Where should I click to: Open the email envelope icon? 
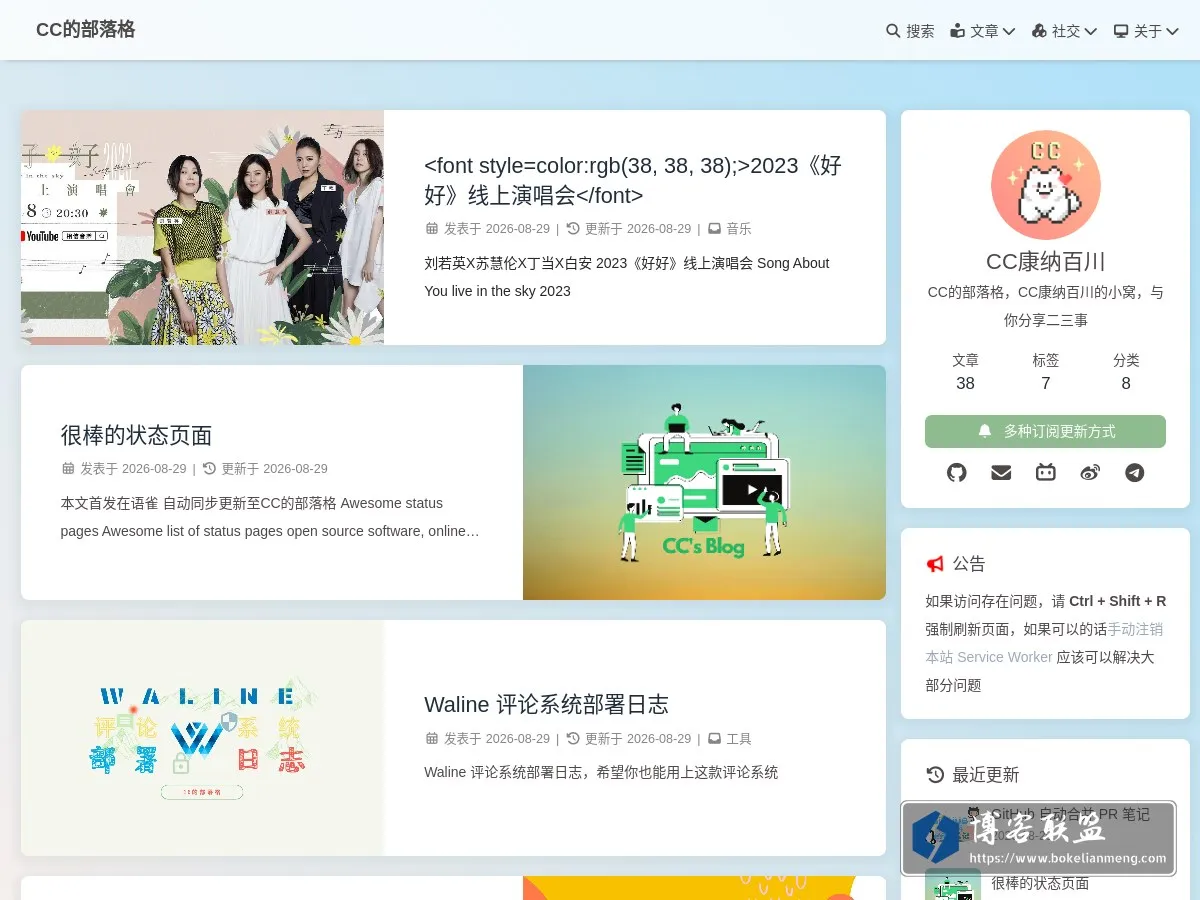(x=1001, y=472)
